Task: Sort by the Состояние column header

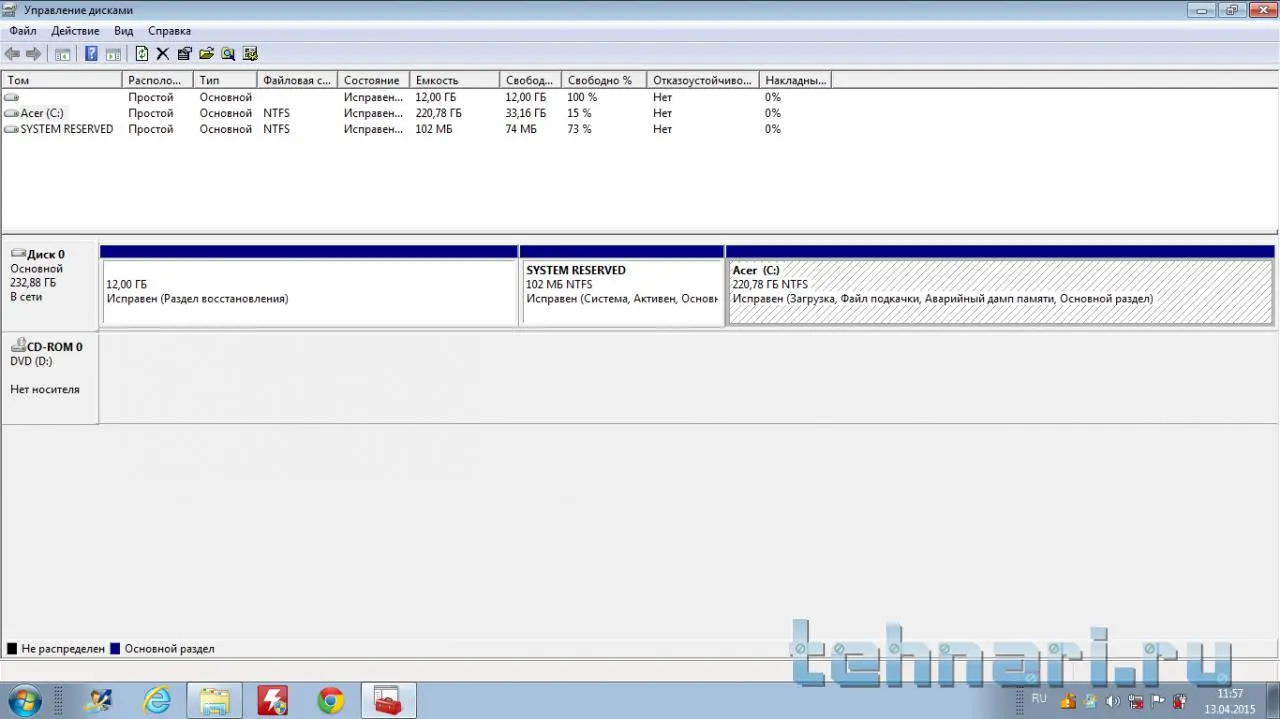Action: pyautogui.click(x=373, y=80)
